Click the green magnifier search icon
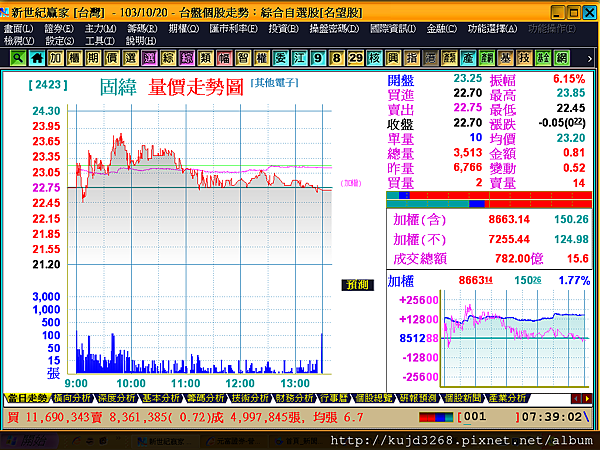 coord(18,58)
